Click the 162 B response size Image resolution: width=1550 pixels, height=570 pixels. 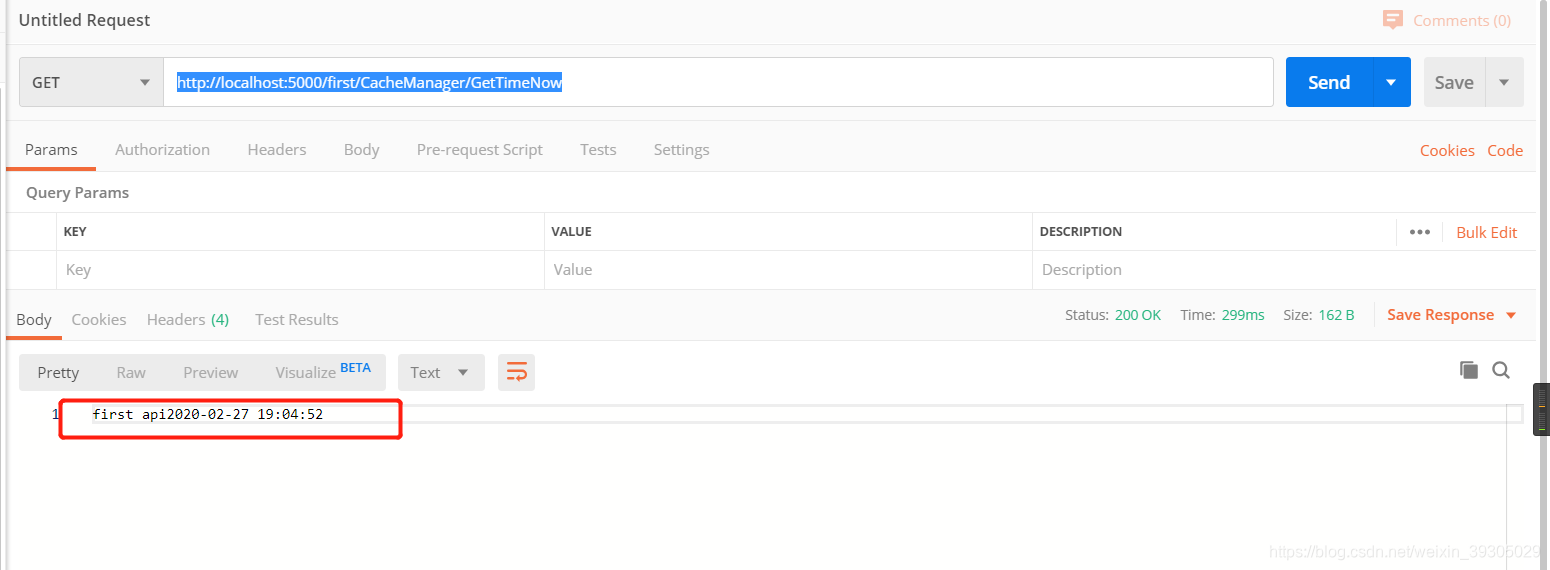1337,315
